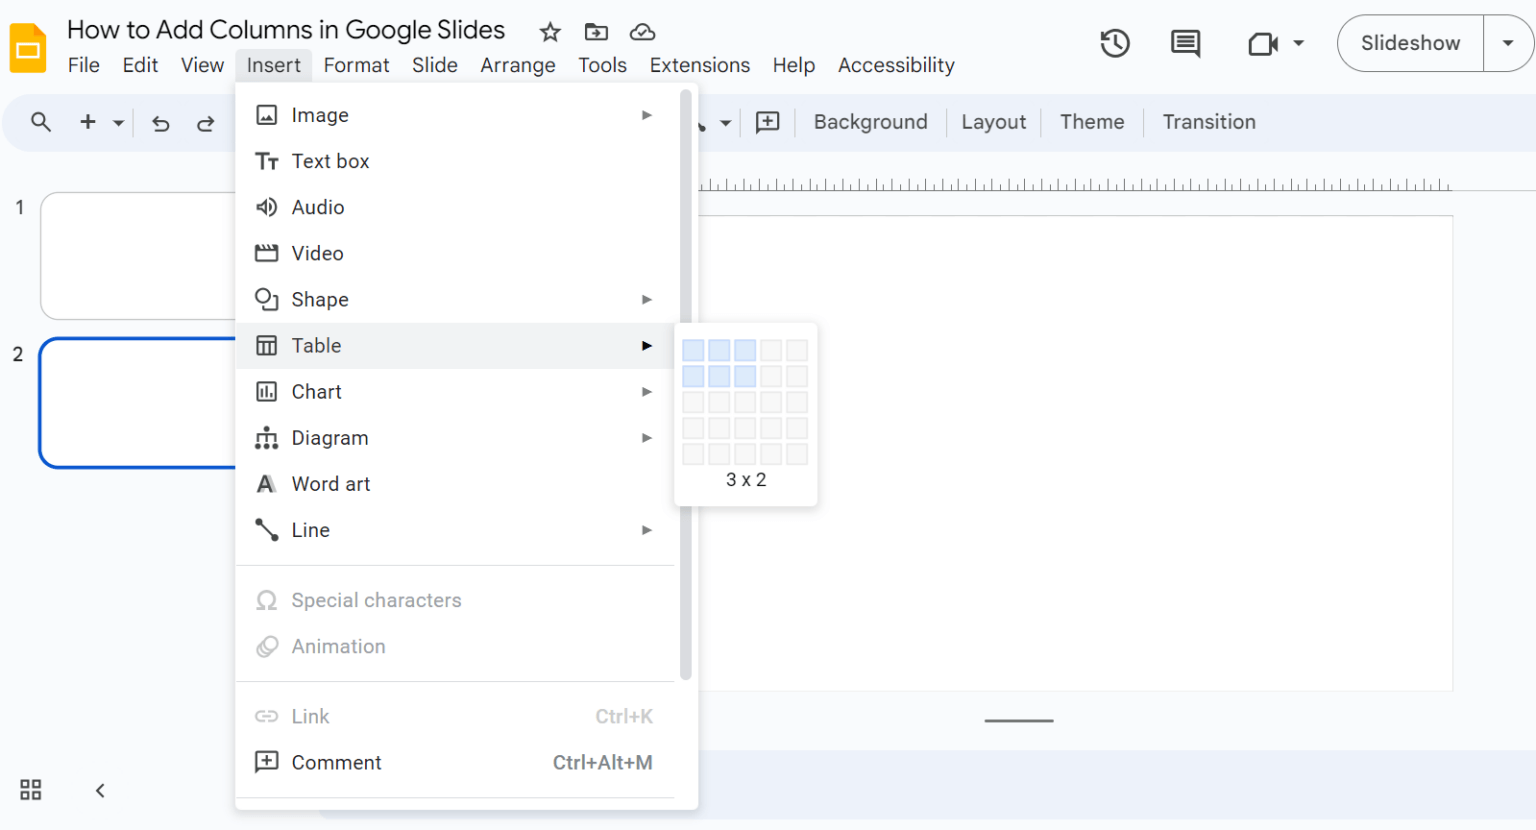The image size is (1536, 830).
Task: Click the Google Slides home icon
Action: point(27,47)
